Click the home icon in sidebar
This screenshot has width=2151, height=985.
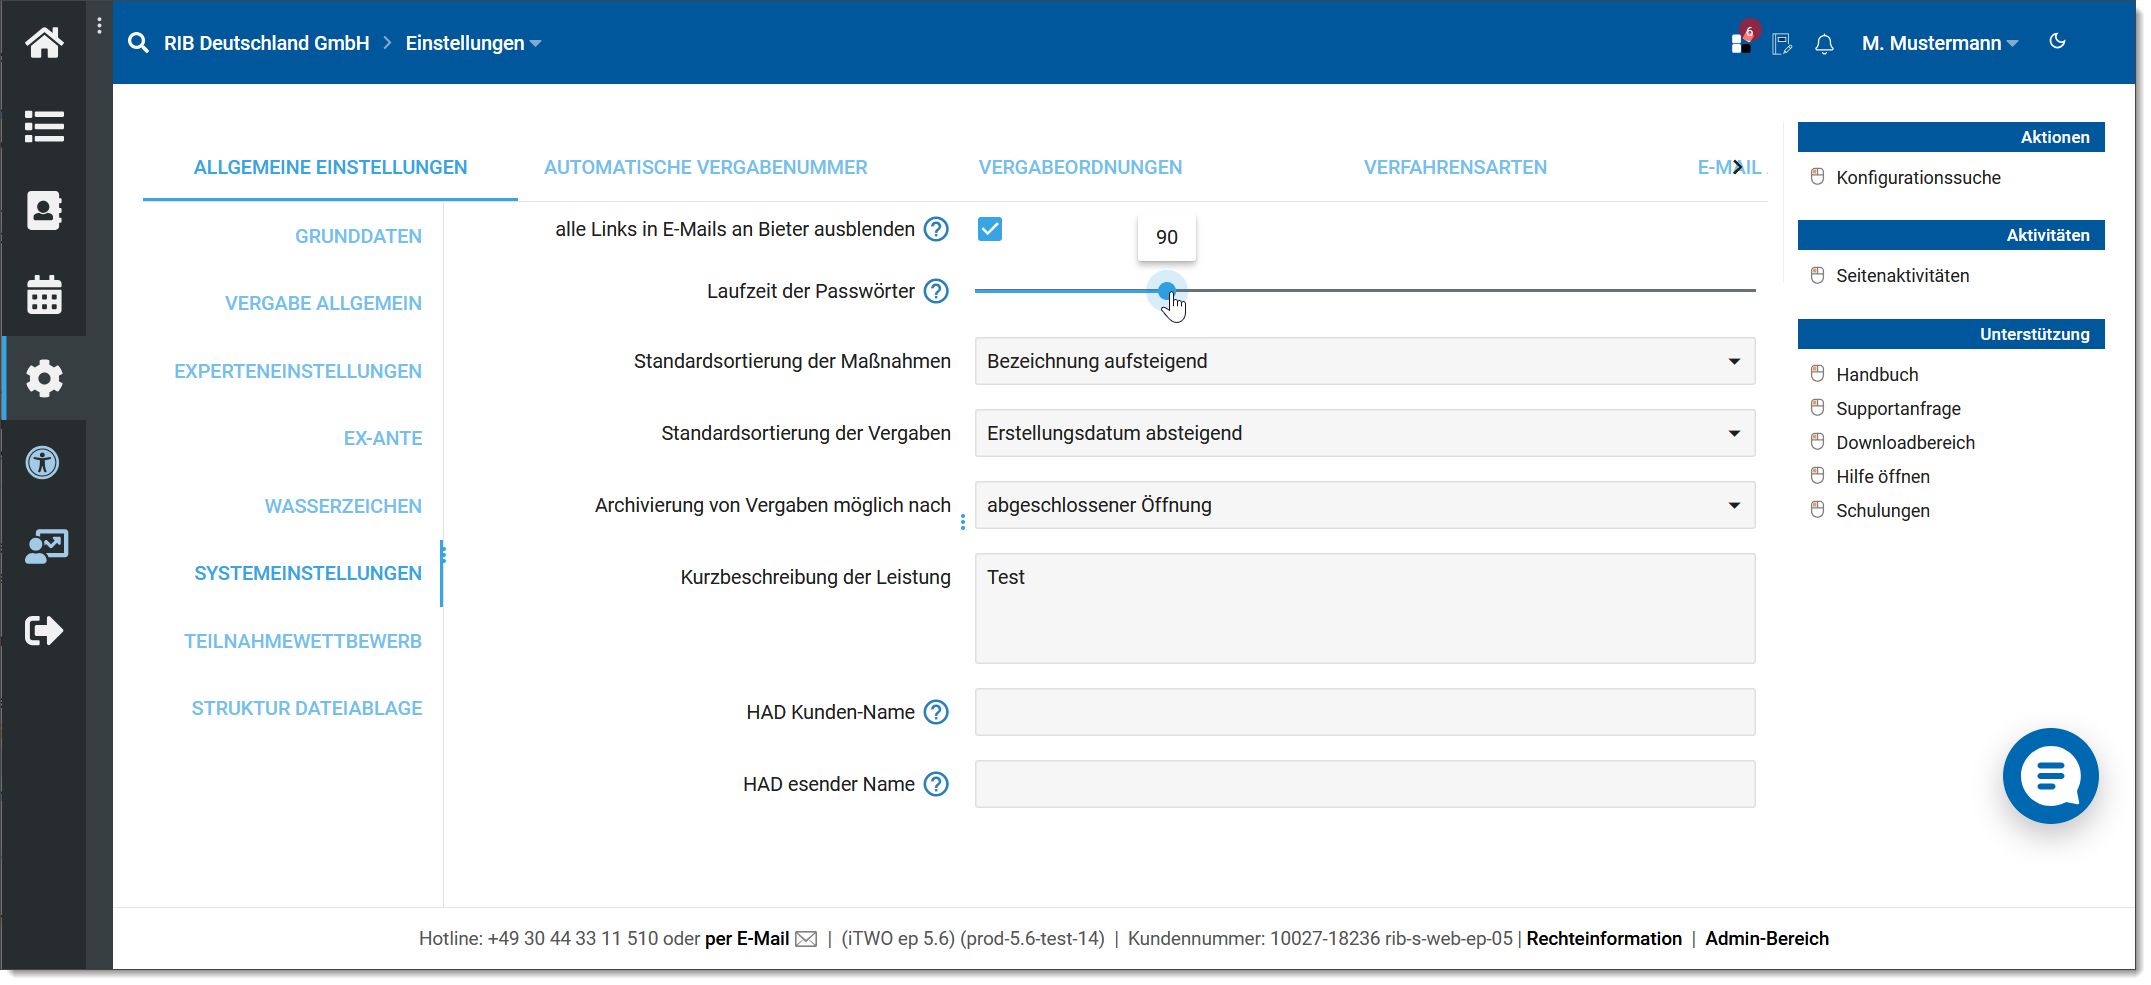click(x=44, y=43)
